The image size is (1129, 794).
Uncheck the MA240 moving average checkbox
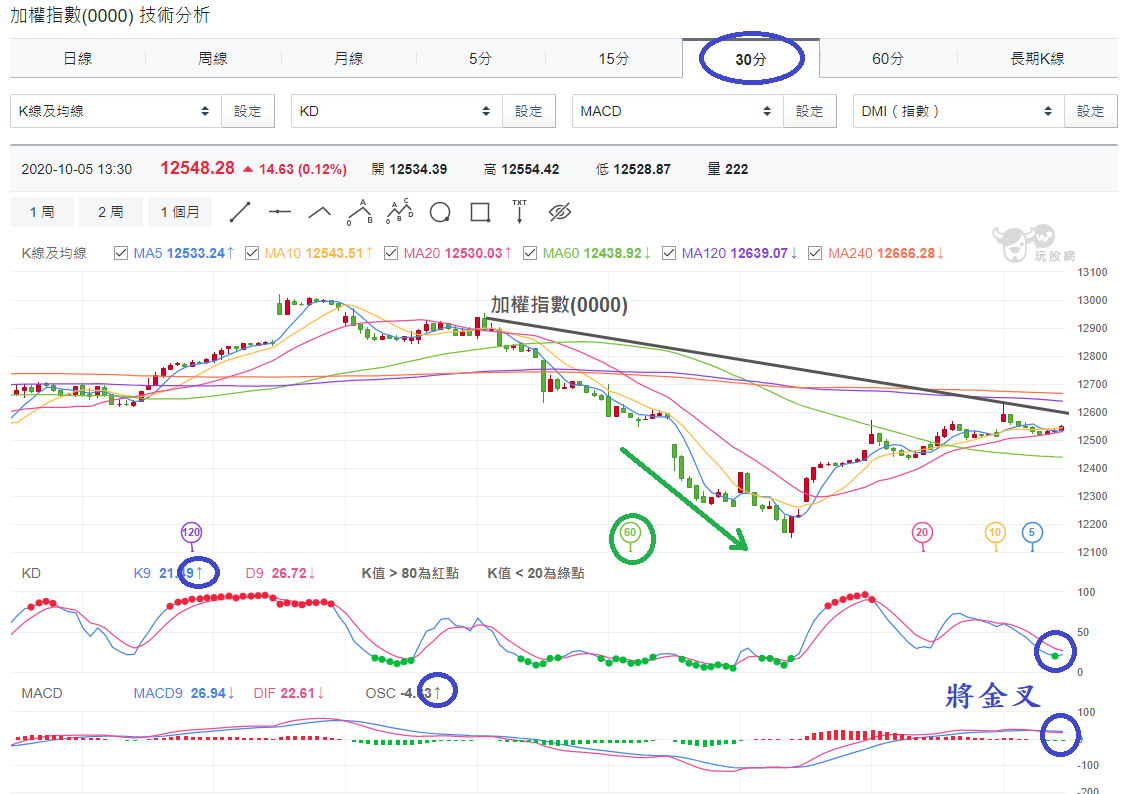(x=815, y=253)
